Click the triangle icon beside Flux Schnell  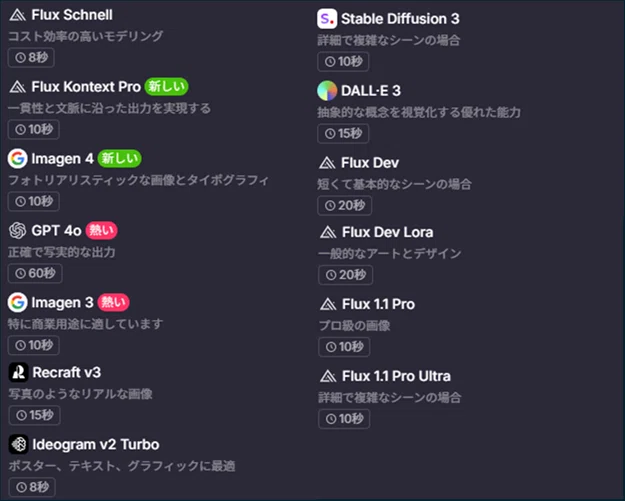coord(18,15)
